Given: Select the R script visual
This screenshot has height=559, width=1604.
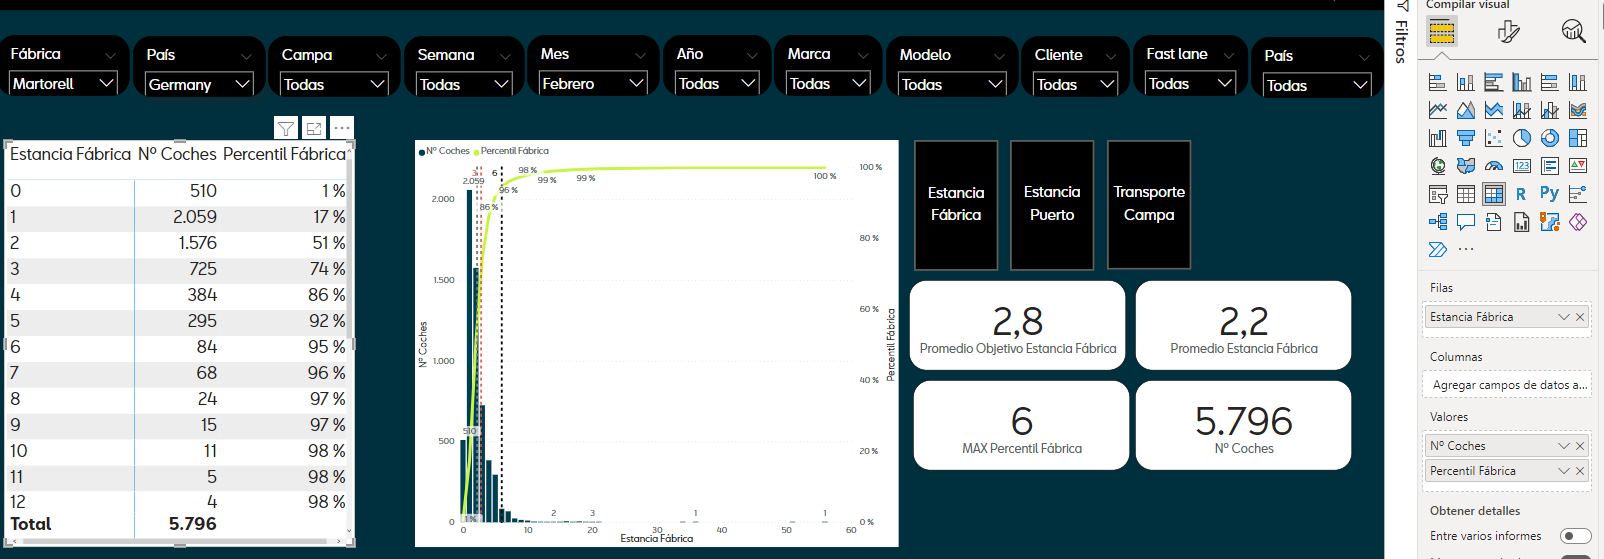Looking at the screenshot, I should point(1522,194).
